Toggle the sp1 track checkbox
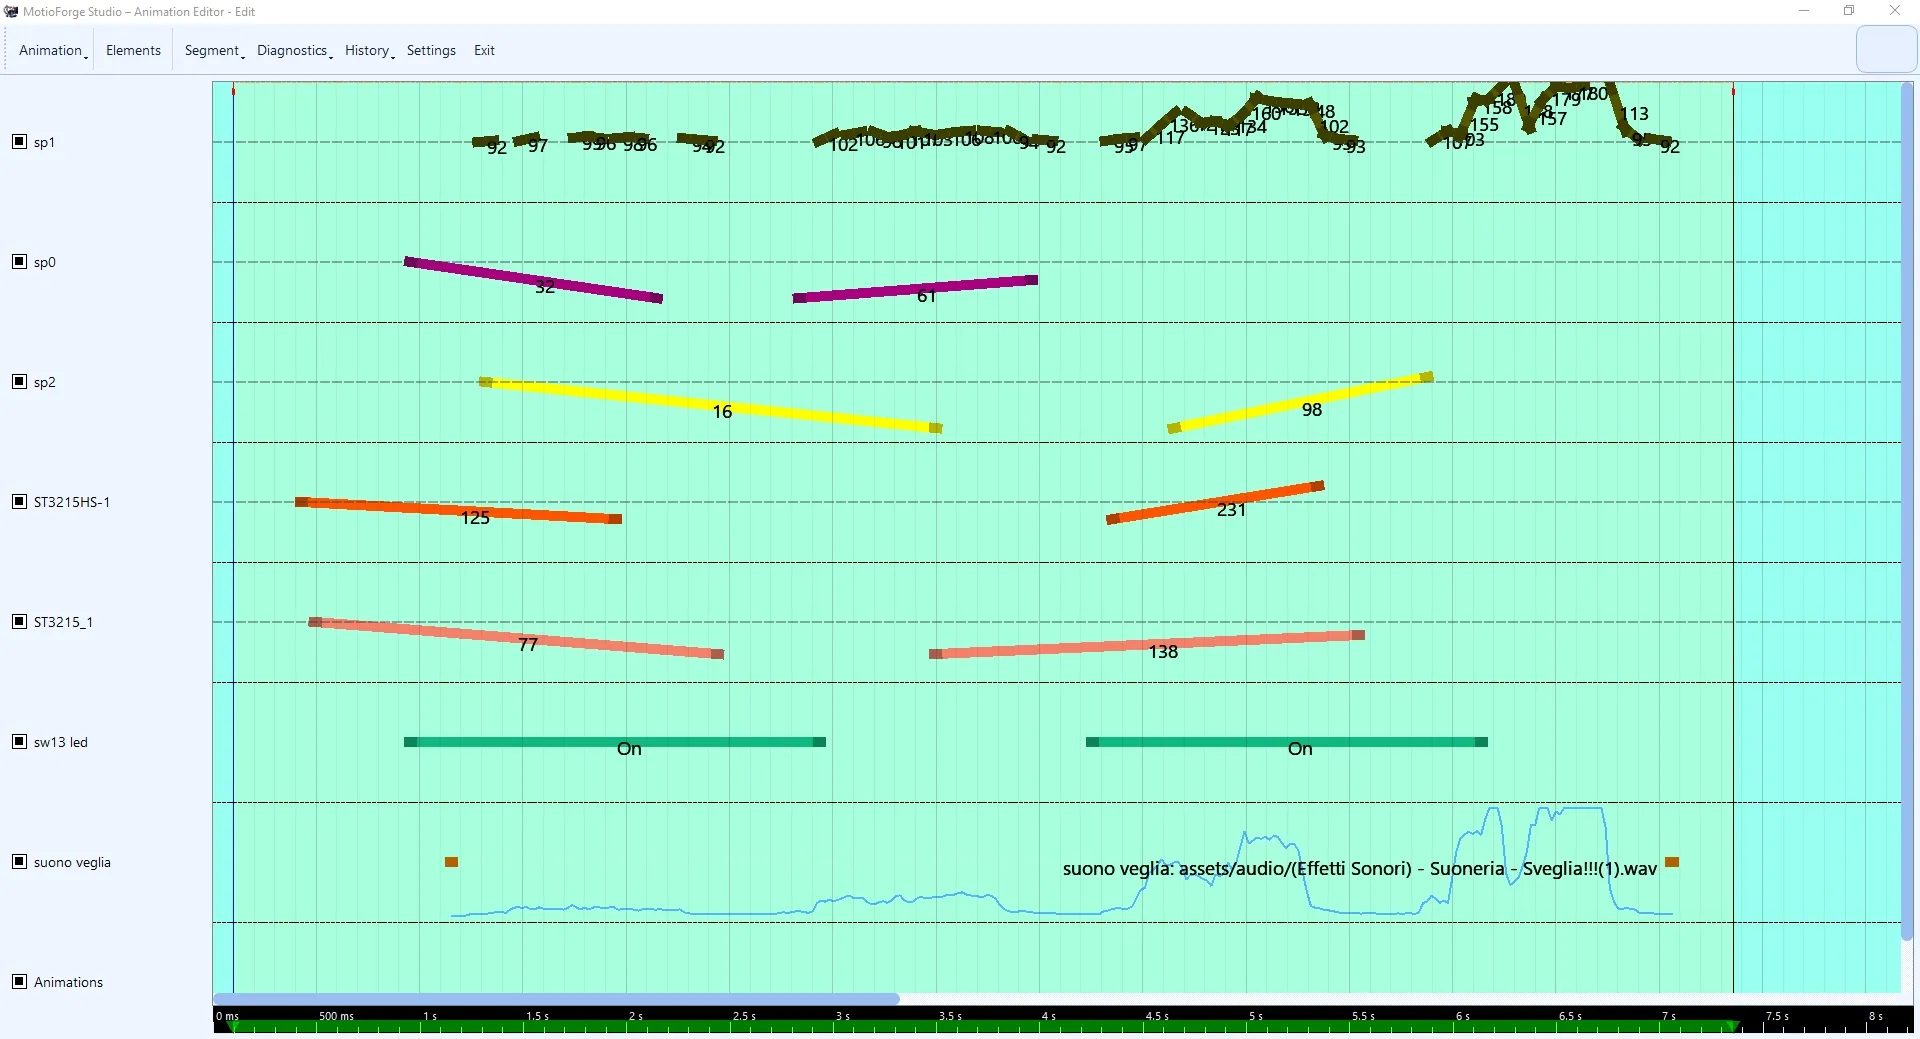Screen dimensions: 1920x1039 coord(19,141)
